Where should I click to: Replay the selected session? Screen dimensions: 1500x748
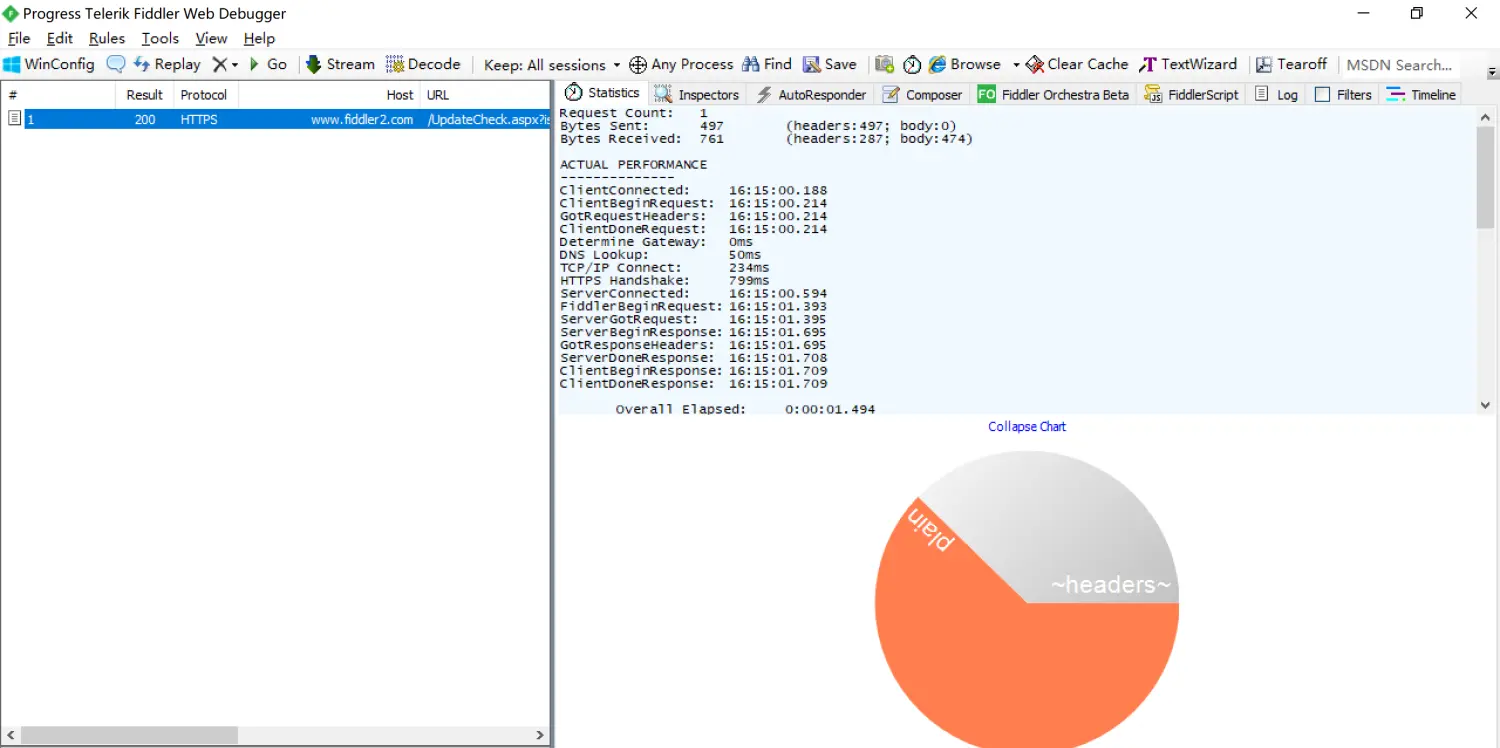[x=167, y=64]
